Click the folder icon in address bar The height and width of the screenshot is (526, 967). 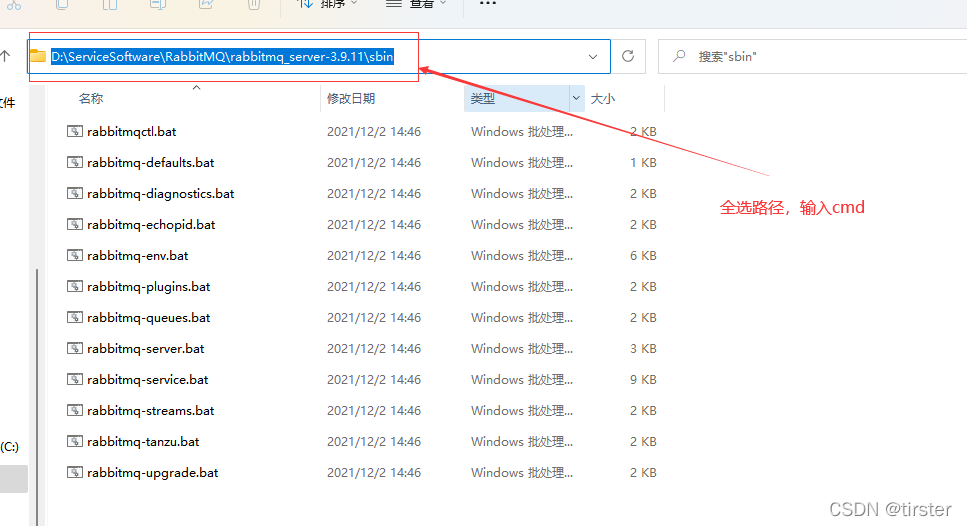tap(38, 57)
